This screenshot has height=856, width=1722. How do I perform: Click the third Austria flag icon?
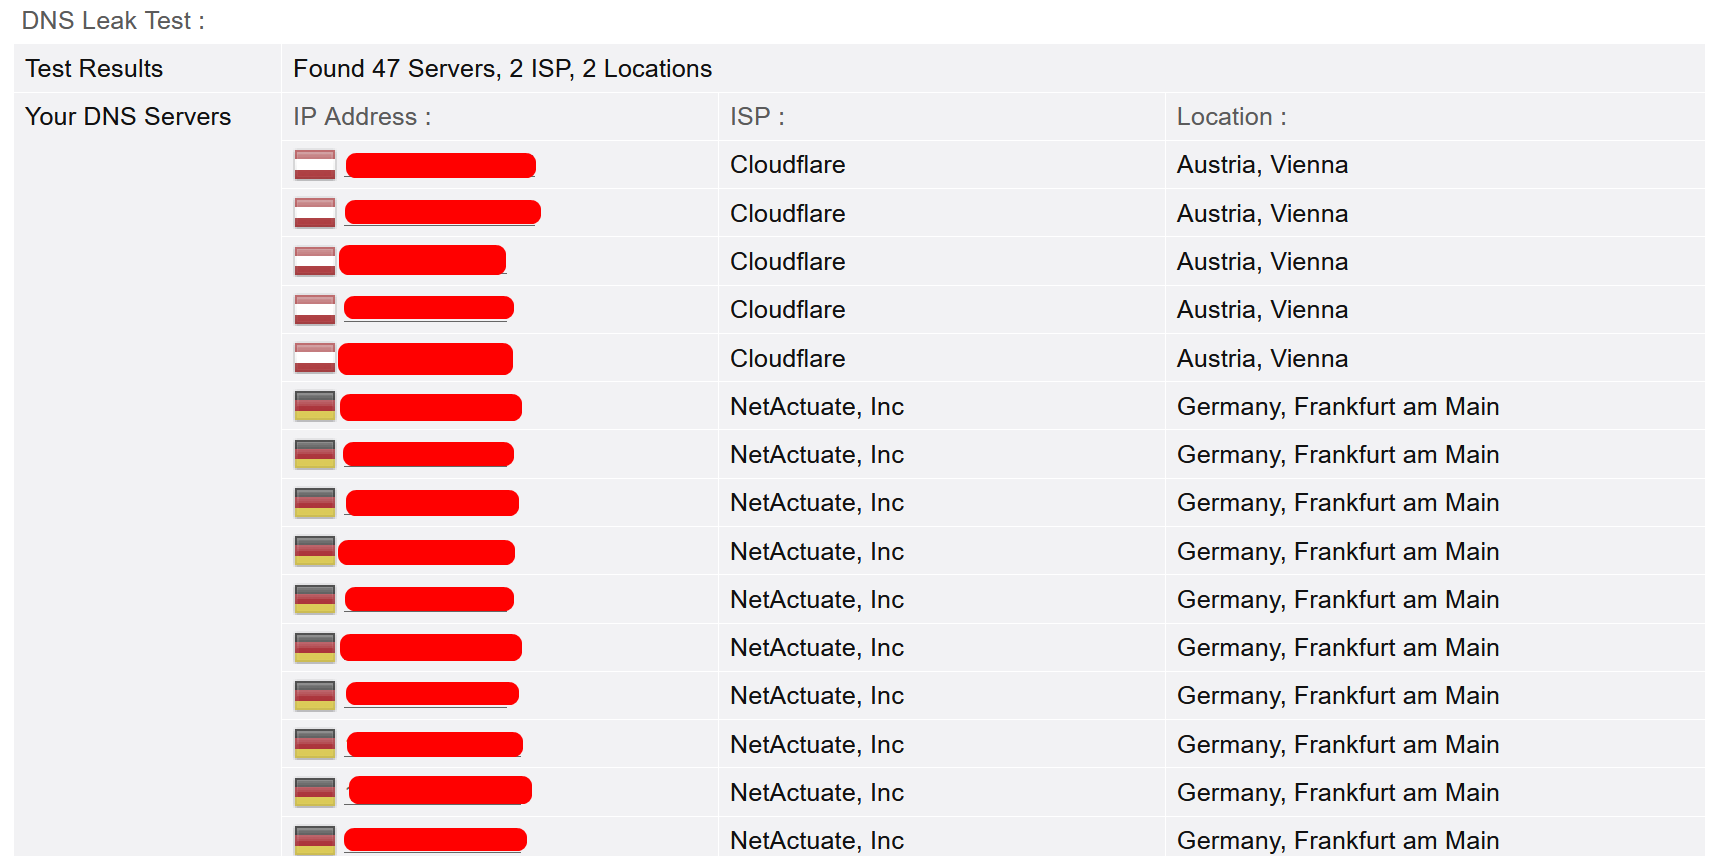coord(315,261)
